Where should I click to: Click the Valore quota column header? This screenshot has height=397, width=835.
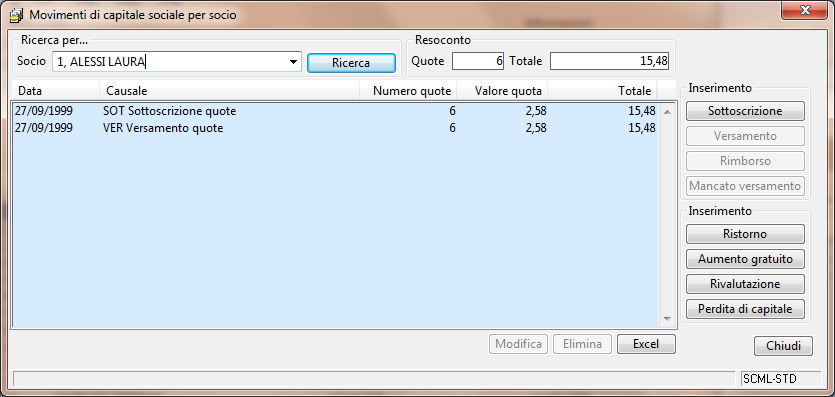pos(502,90)
